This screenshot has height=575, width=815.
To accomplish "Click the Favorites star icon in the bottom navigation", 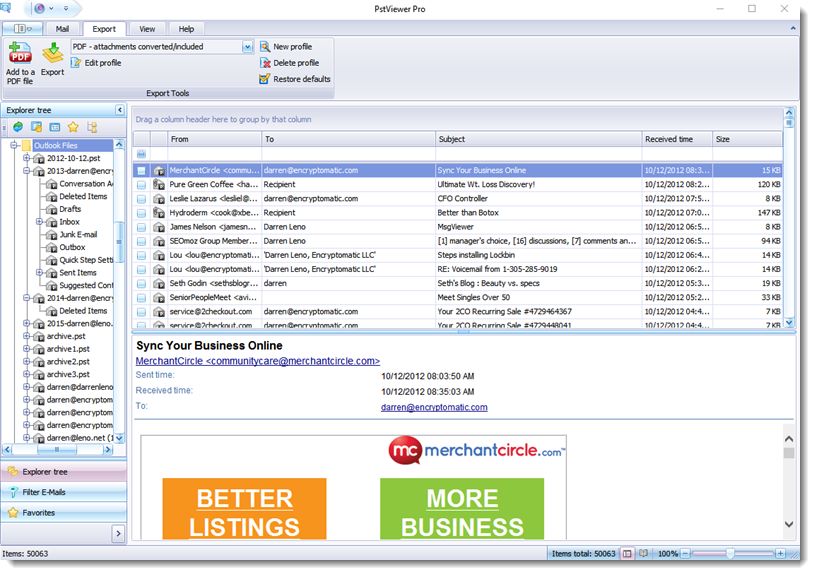I will (x=14, y=513).
